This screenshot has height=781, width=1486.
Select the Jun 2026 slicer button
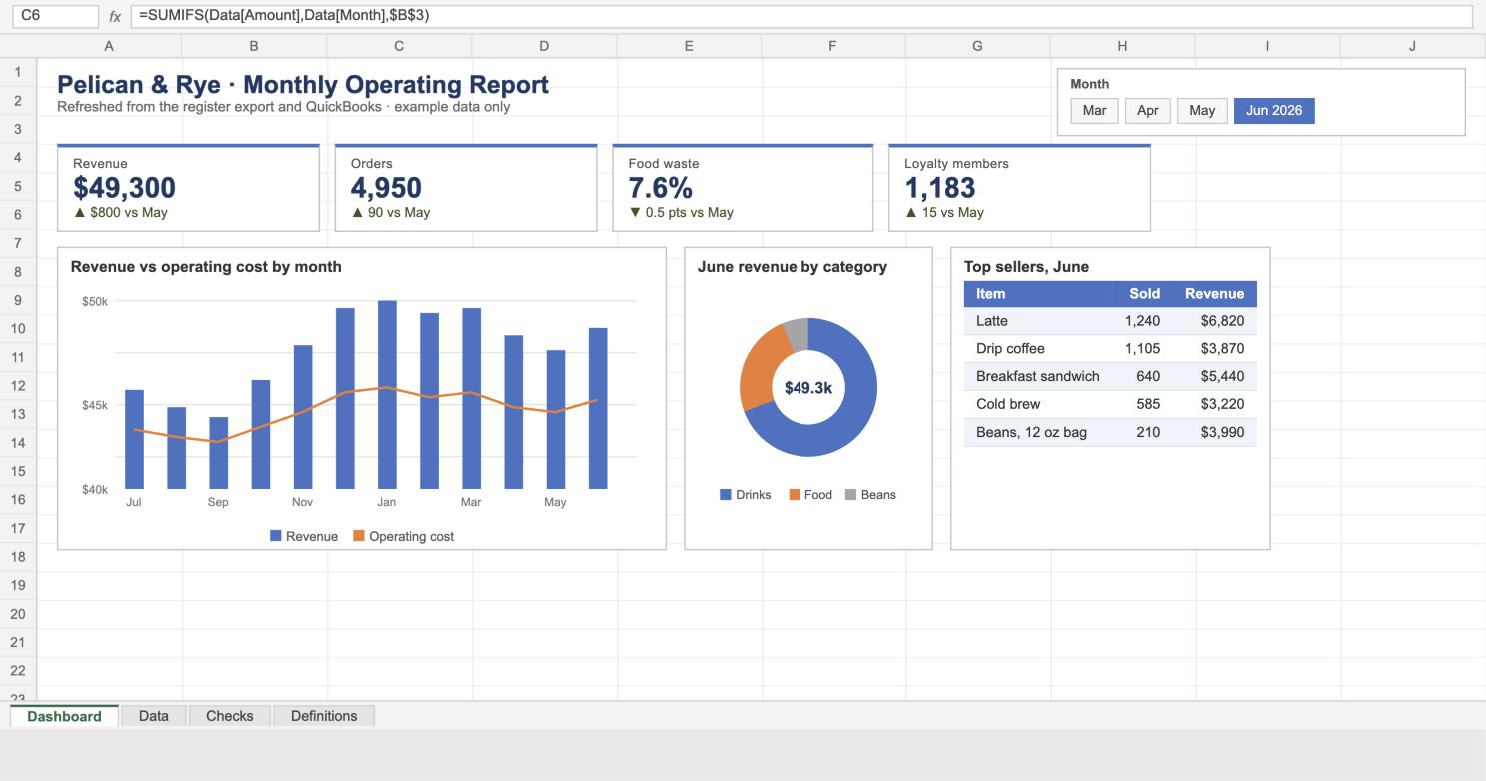(x=1274, y=111)
